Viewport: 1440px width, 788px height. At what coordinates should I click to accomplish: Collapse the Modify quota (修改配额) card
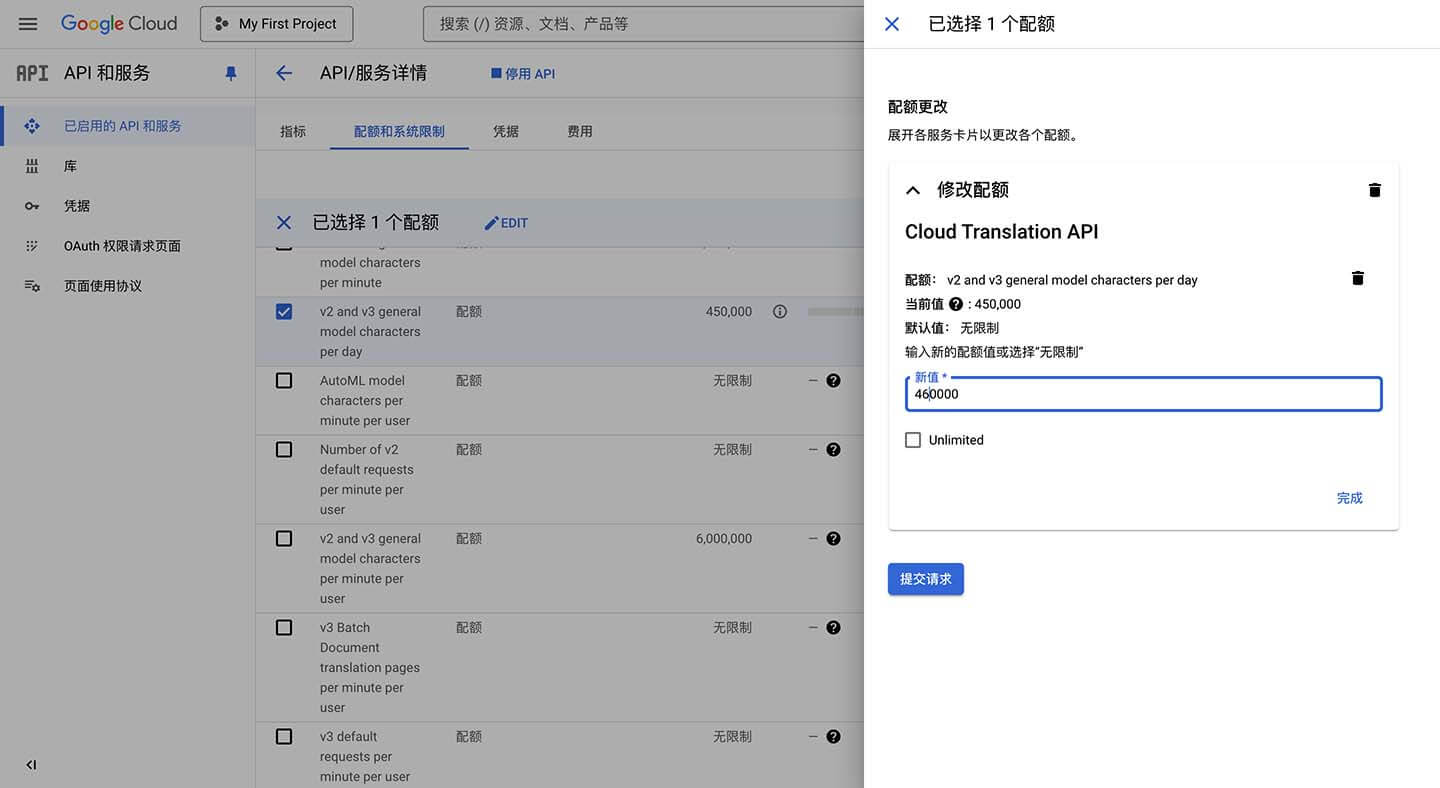point(913,190)
